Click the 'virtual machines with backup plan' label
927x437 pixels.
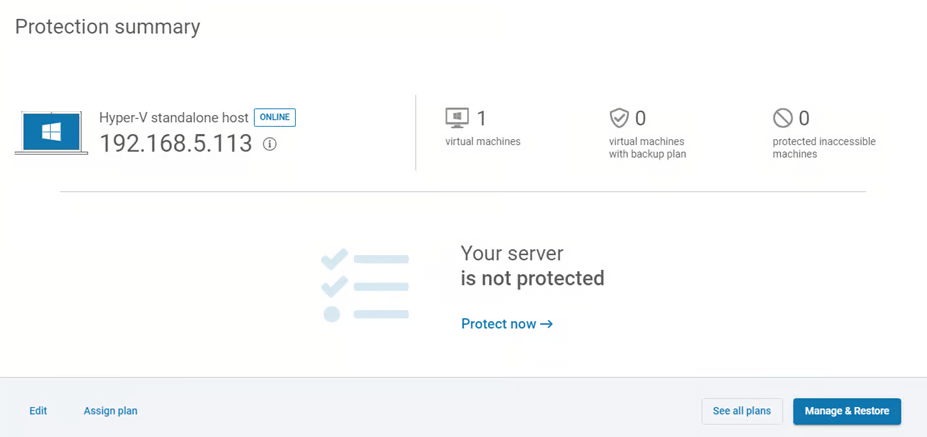point(647,148)
